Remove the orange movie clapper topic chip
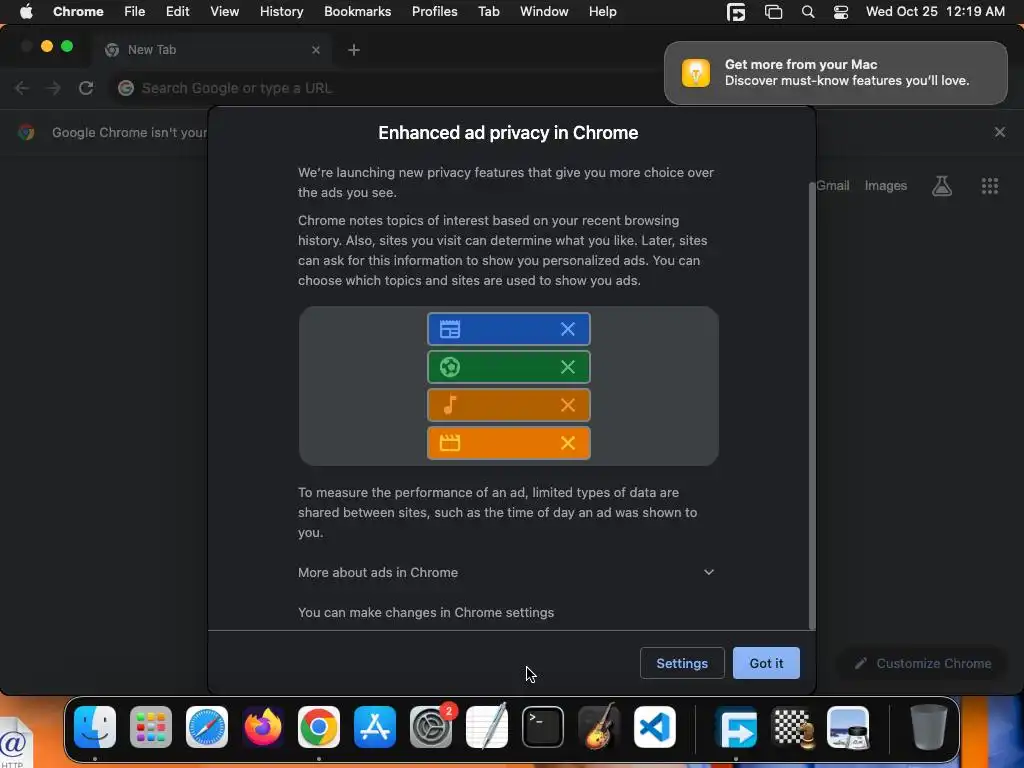 coord(568,443)
